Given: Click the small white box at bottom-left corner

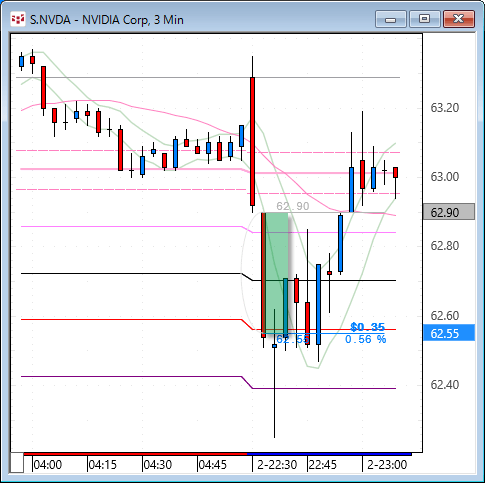Looking at the screenshot, I should (x=16, y=462).
